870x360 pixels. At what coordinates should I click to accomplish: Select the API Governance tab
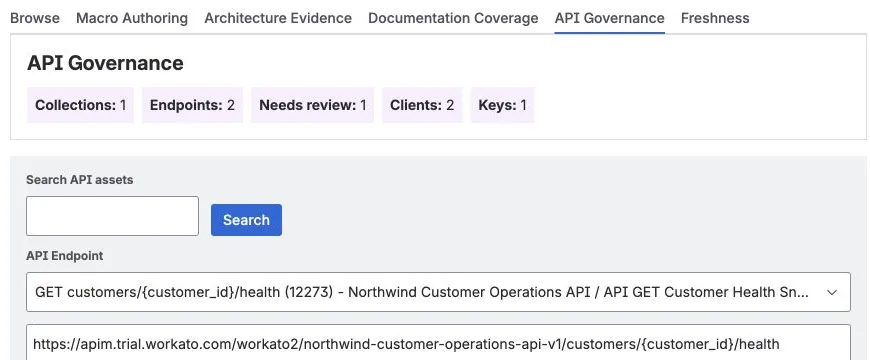[609, 18]
